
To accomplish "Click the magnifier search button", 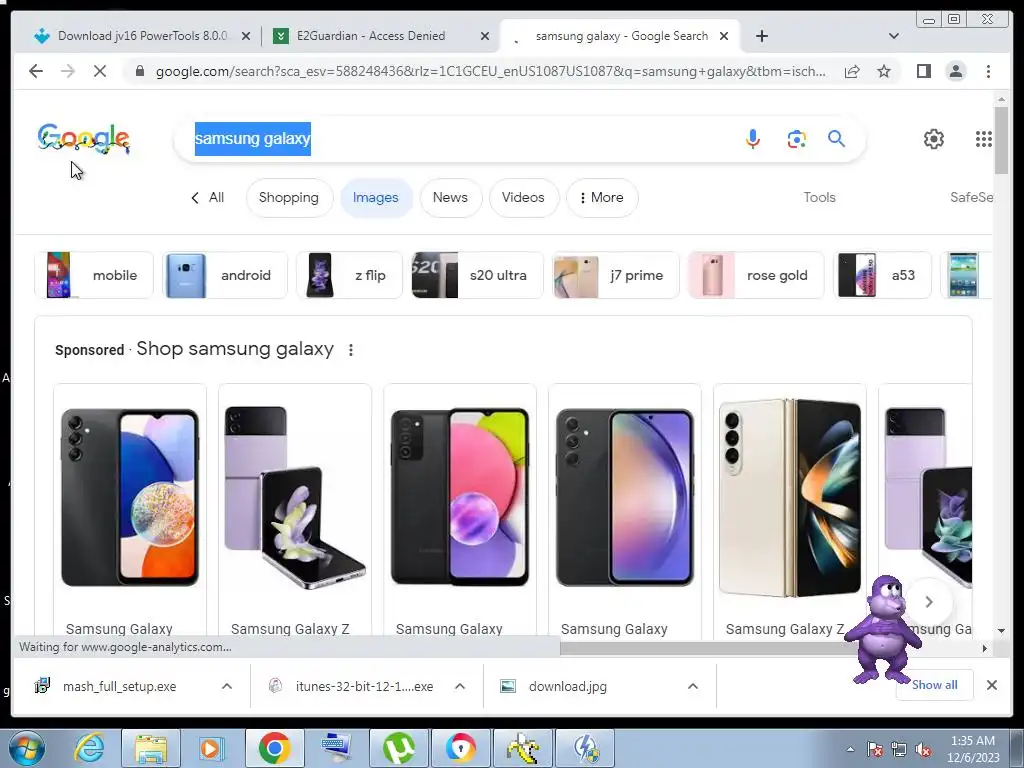I will (837, 138).
